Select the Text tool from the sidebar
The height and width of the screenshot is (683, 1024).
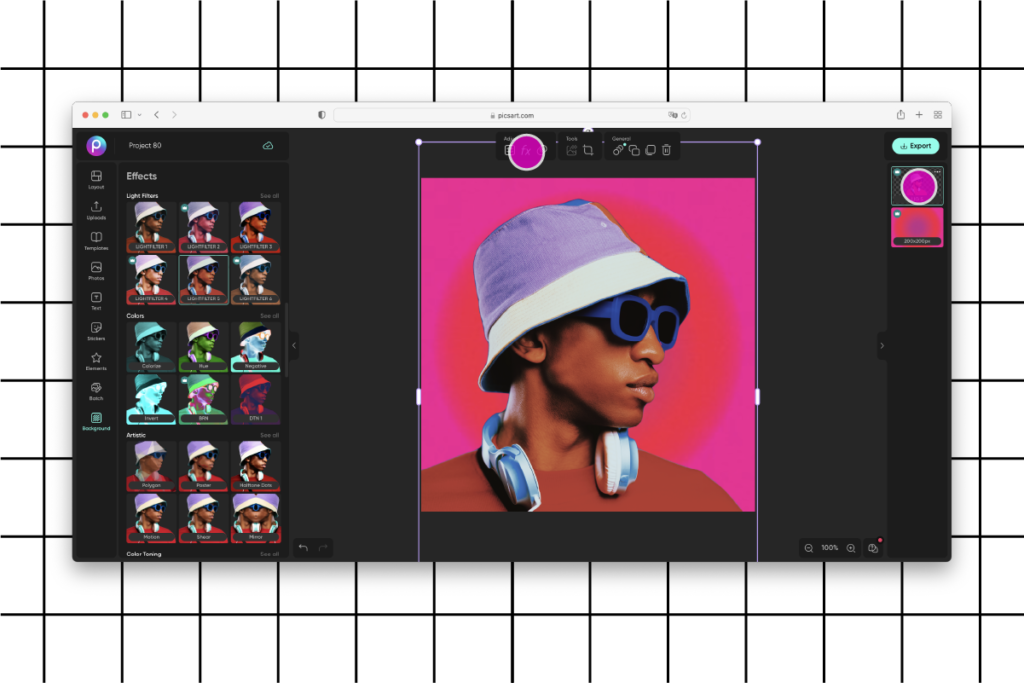point(96,301)
